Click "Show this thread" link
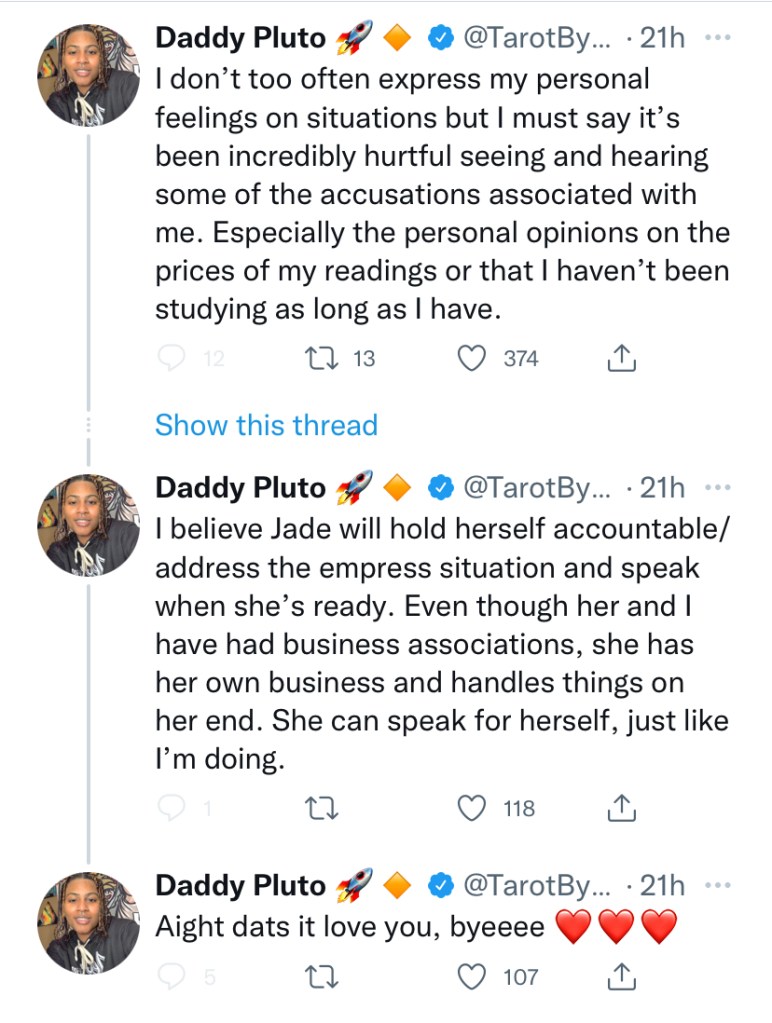Image resolution: width=772 pixels, height=1023 pixels. (x=266, y=425)
